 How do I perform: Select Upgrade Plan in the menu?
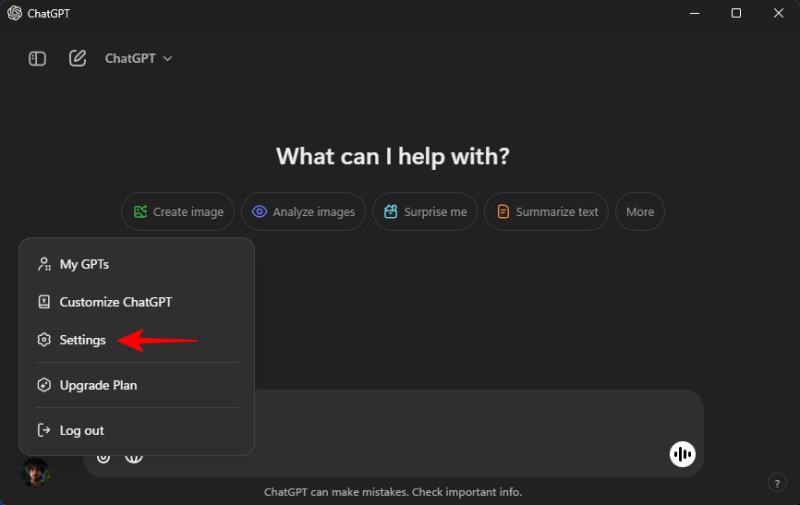[137, 385]
